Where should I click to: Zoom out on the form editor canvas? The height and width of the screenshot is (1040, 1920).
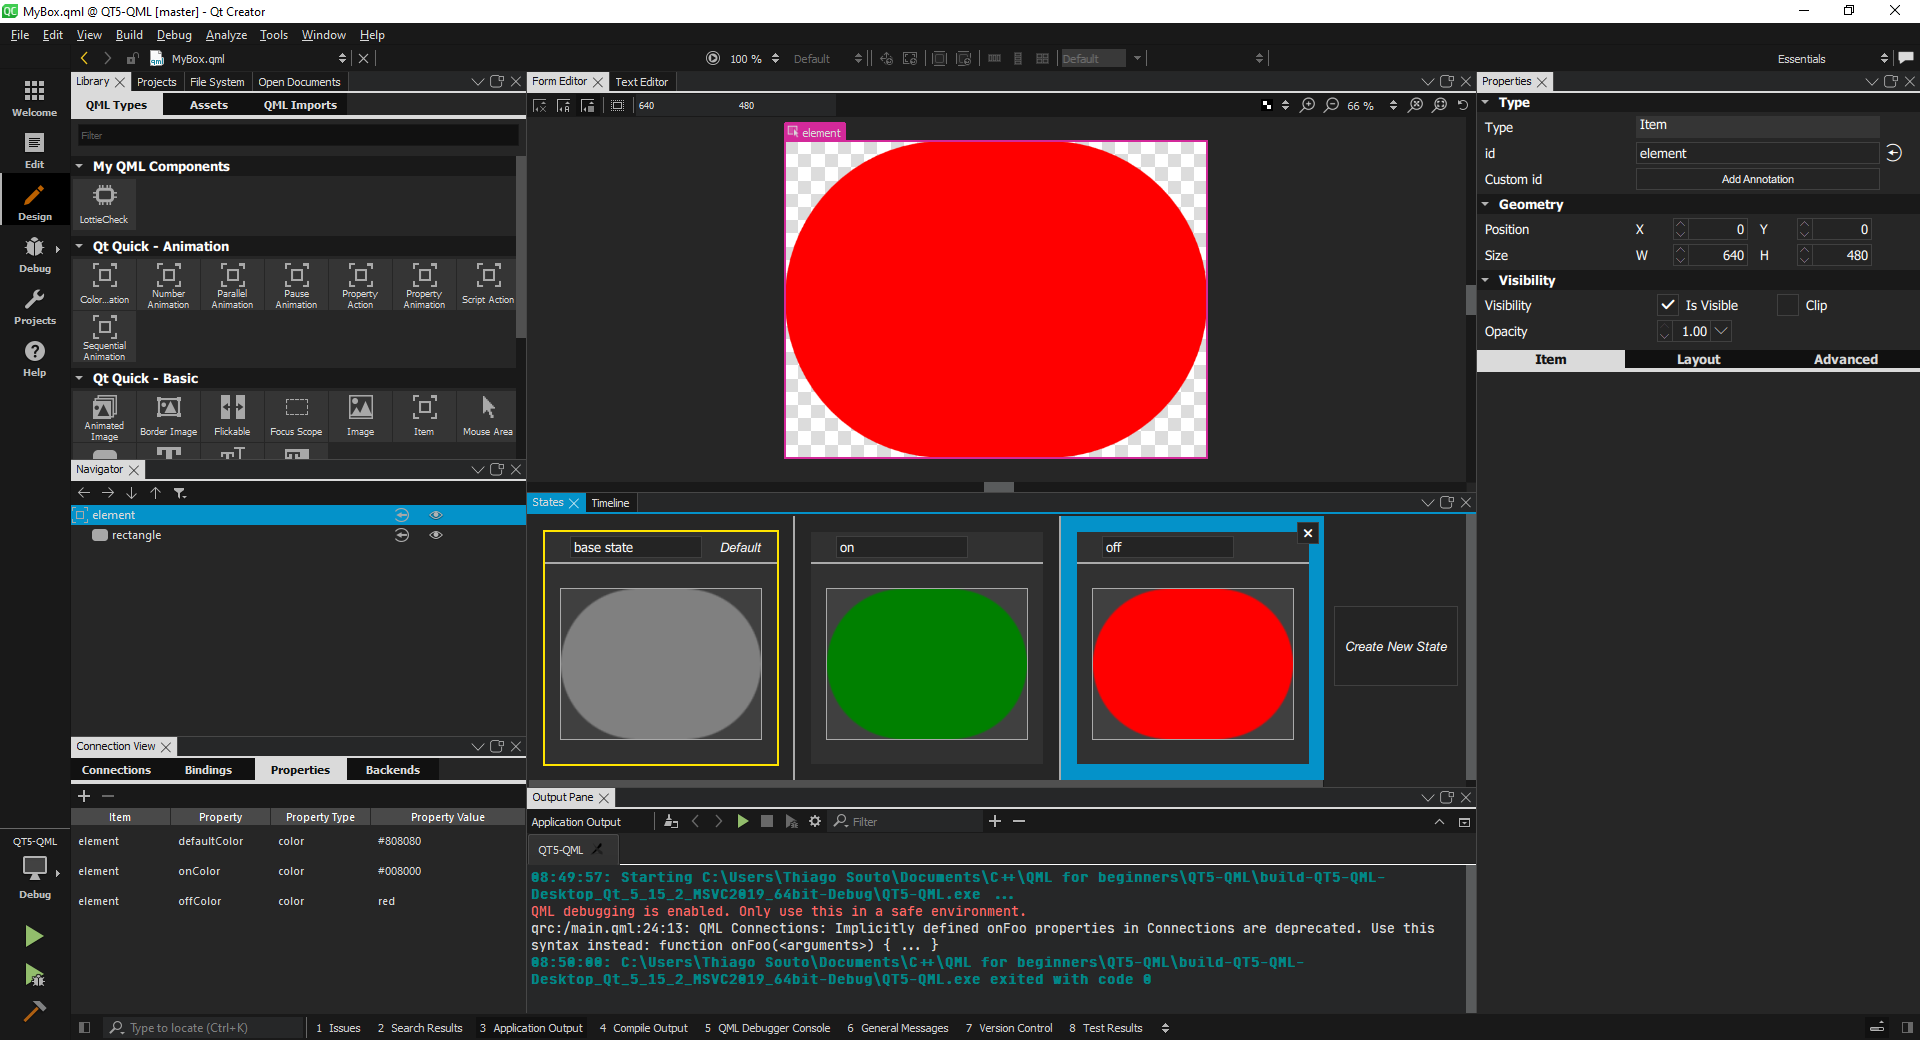coord(1332,105)
